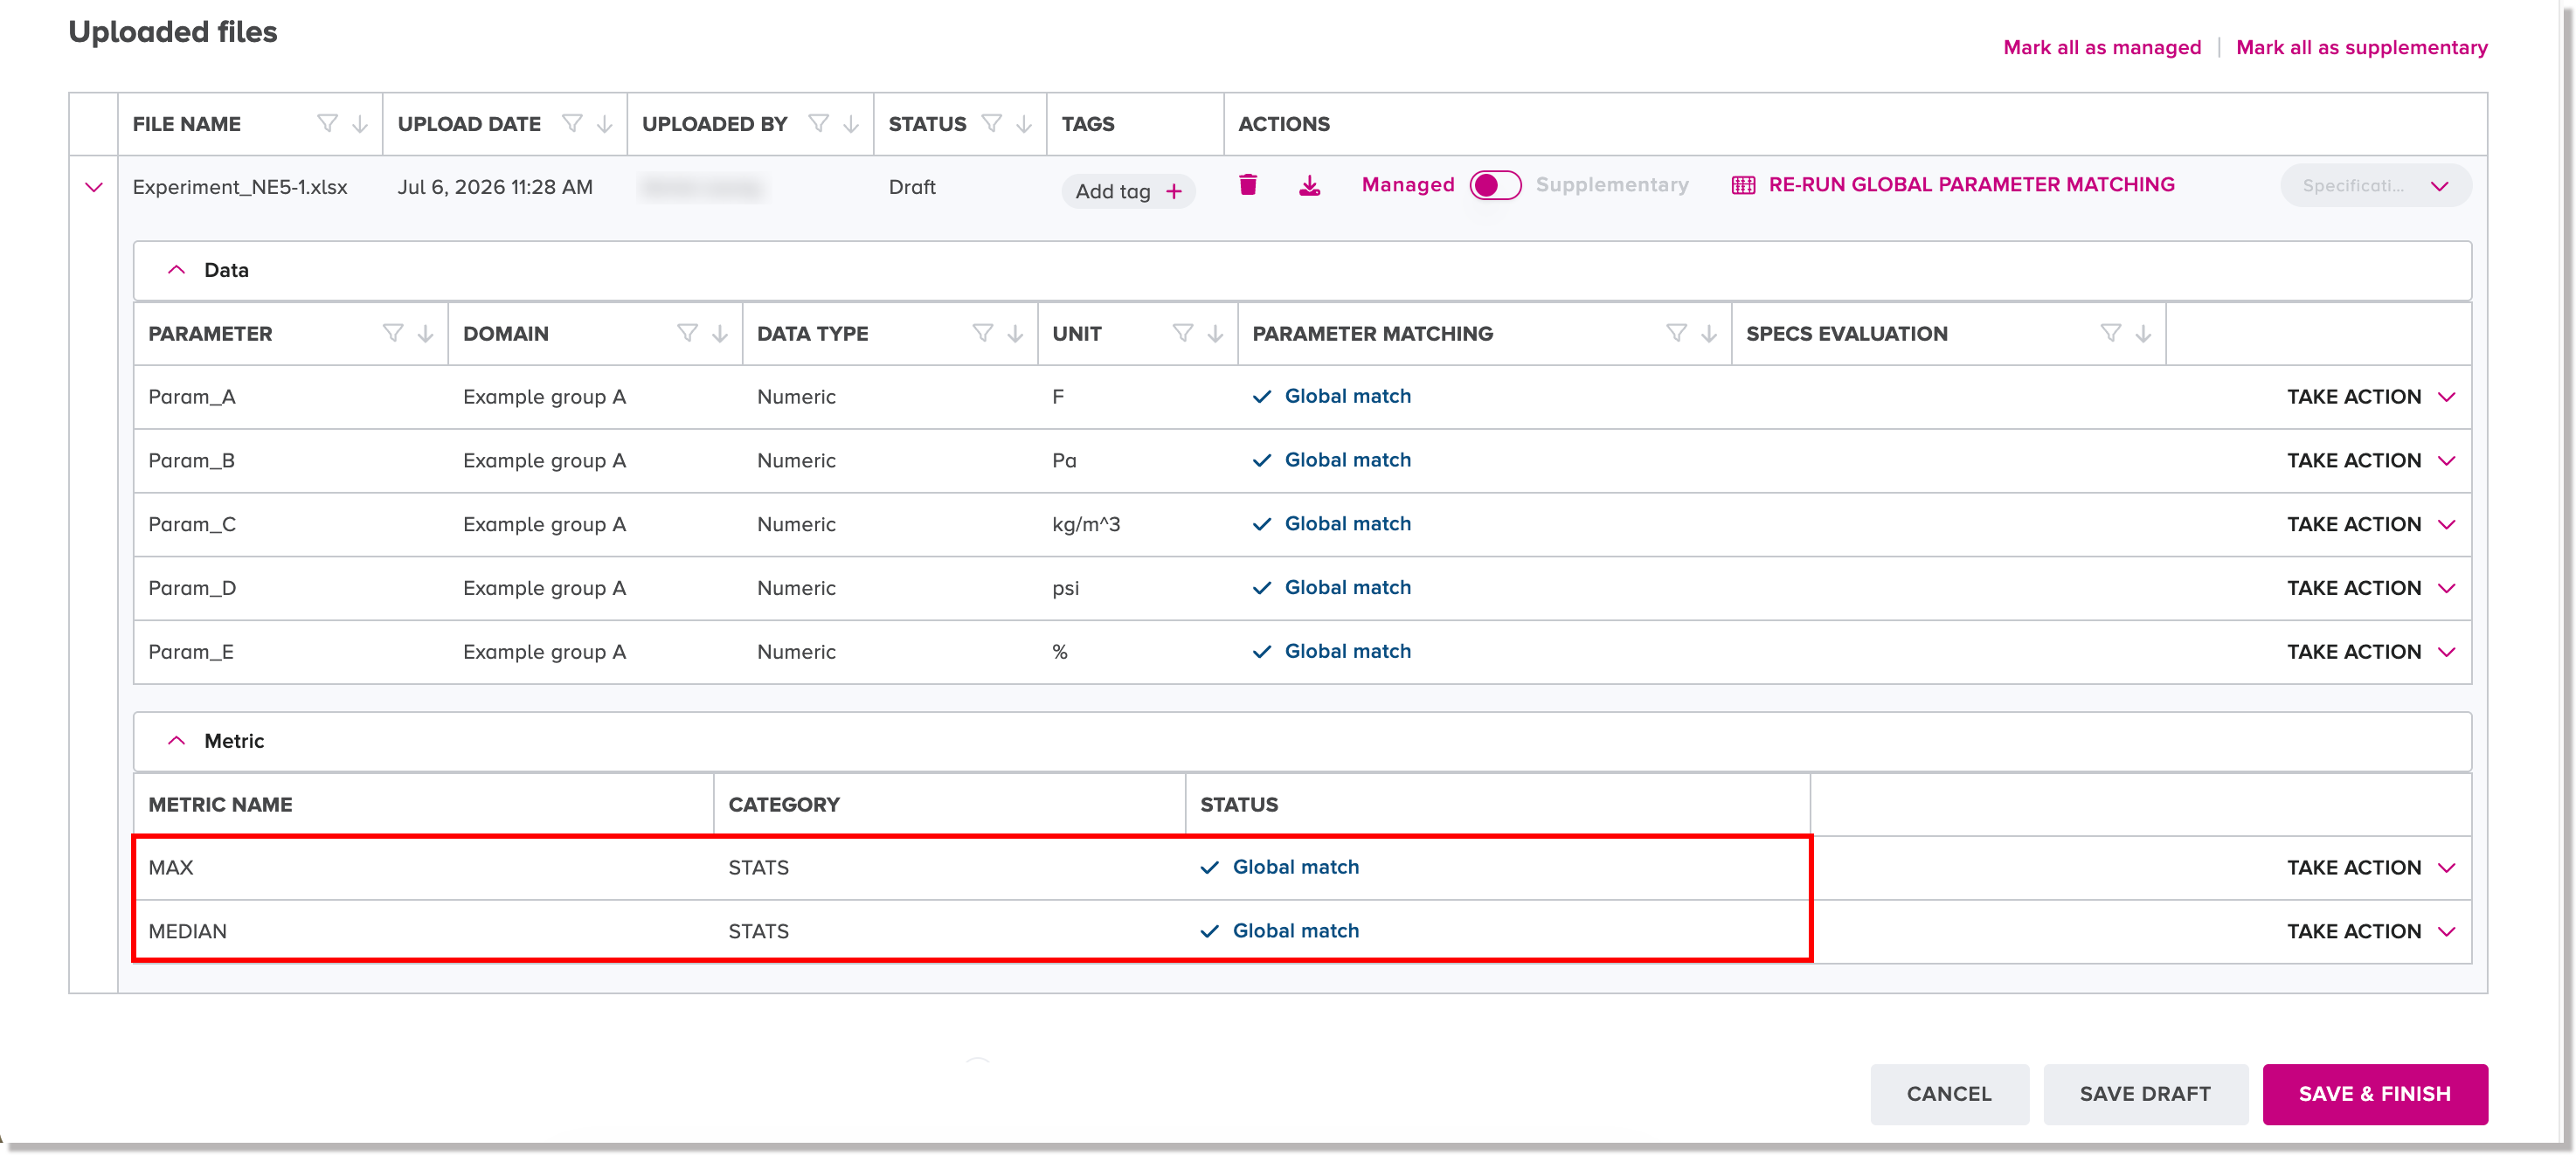Filter the Data Type column
The height and width of the screenshot is (1155, 2576).
tap(983, 333)
